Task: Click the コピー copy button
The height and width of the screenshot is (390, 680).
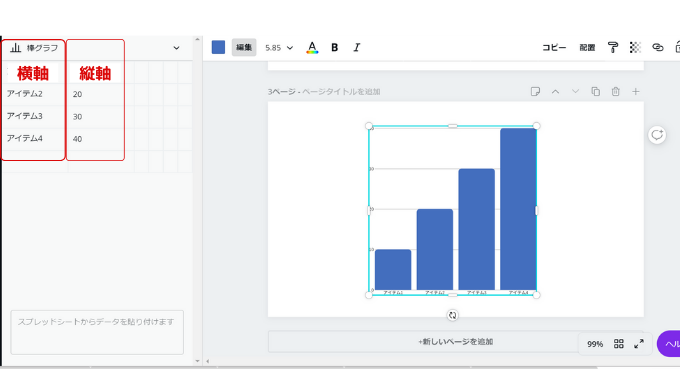Action: pyautogui.click(x=554, y=47)
